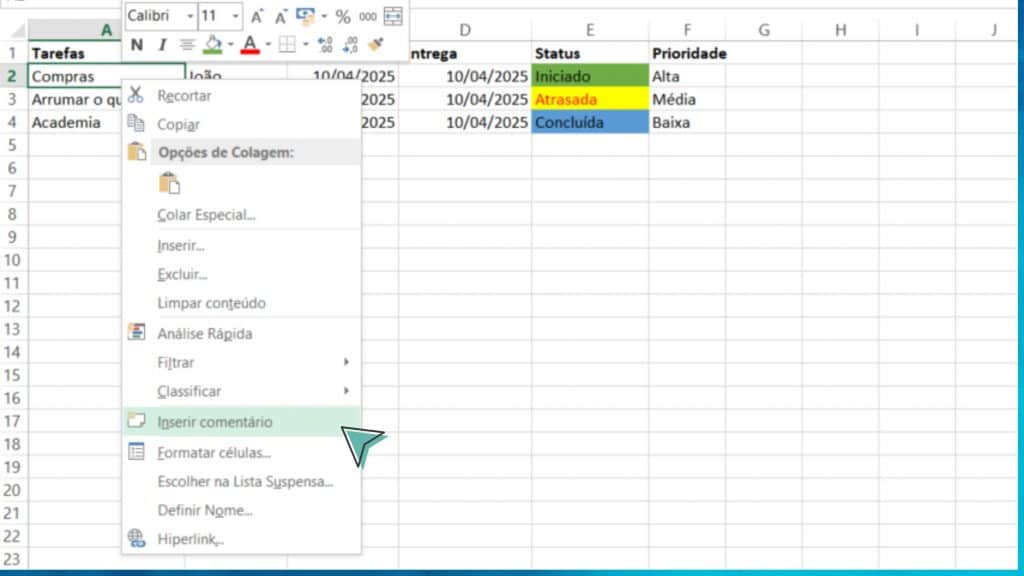Click the increase font size icon
The image size is (1024, 576).
point(257,16)
